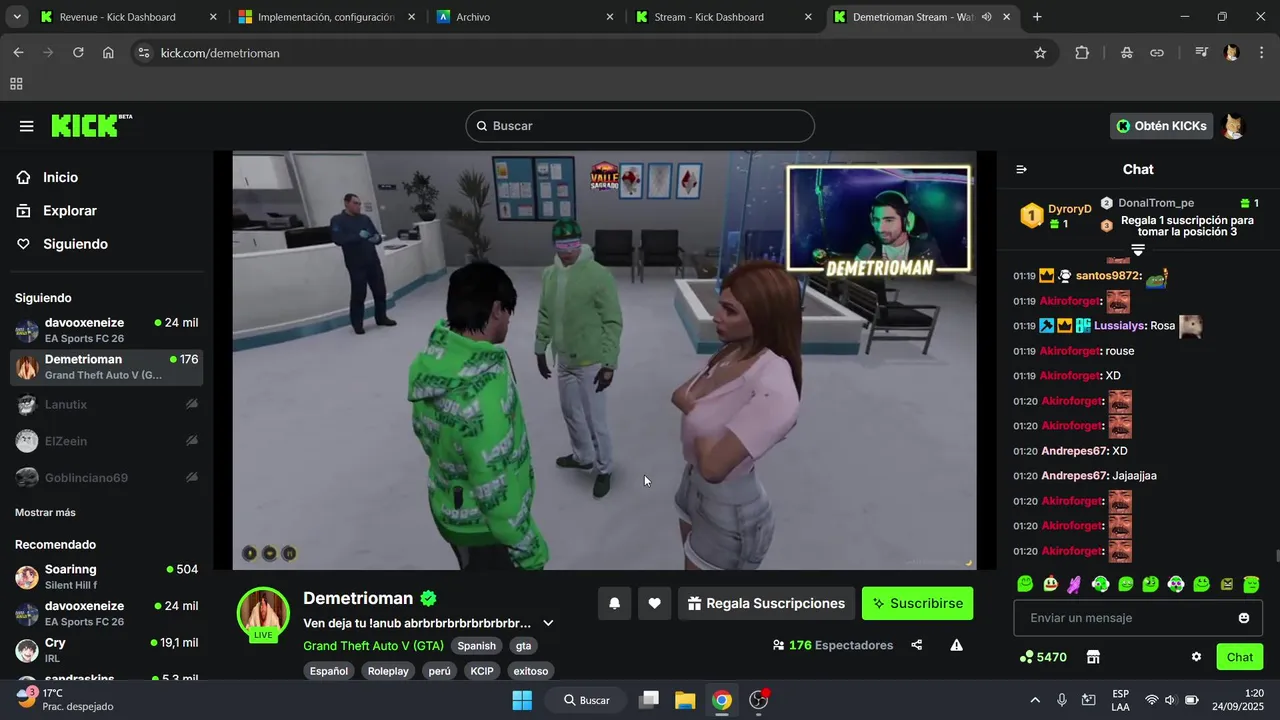Click Regala Suscripciones button
The width and height of the screenshot is (1280, 720).
tap(766, 603)
